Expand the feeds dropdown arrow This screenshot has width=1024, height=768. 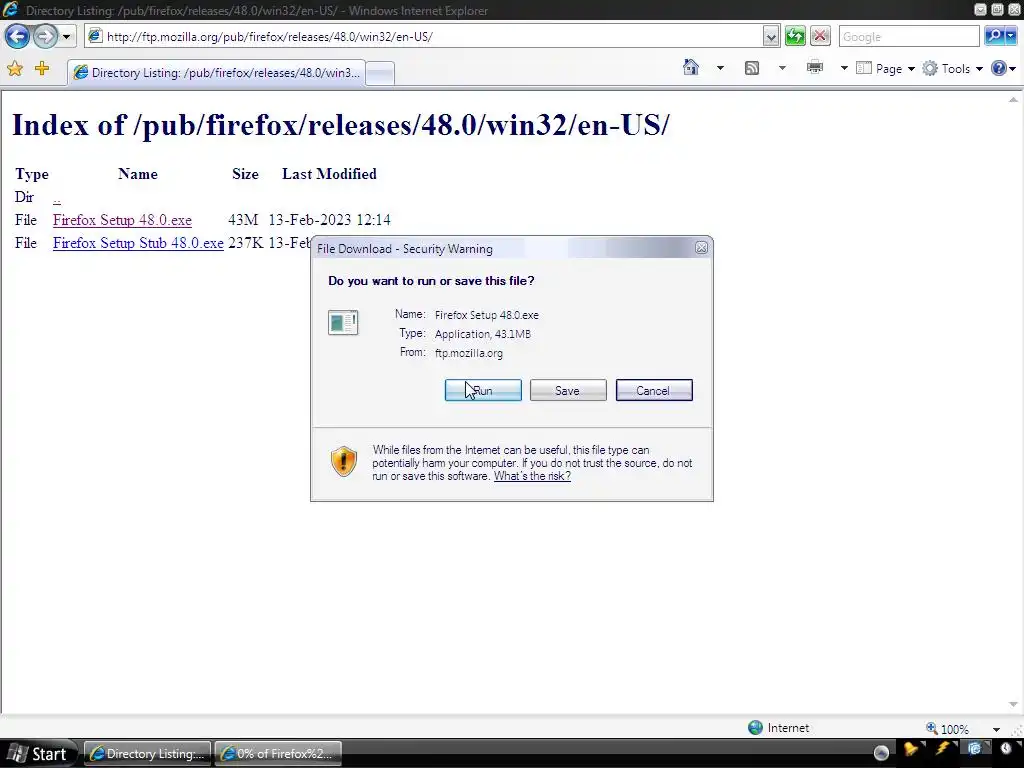(782, 68)
